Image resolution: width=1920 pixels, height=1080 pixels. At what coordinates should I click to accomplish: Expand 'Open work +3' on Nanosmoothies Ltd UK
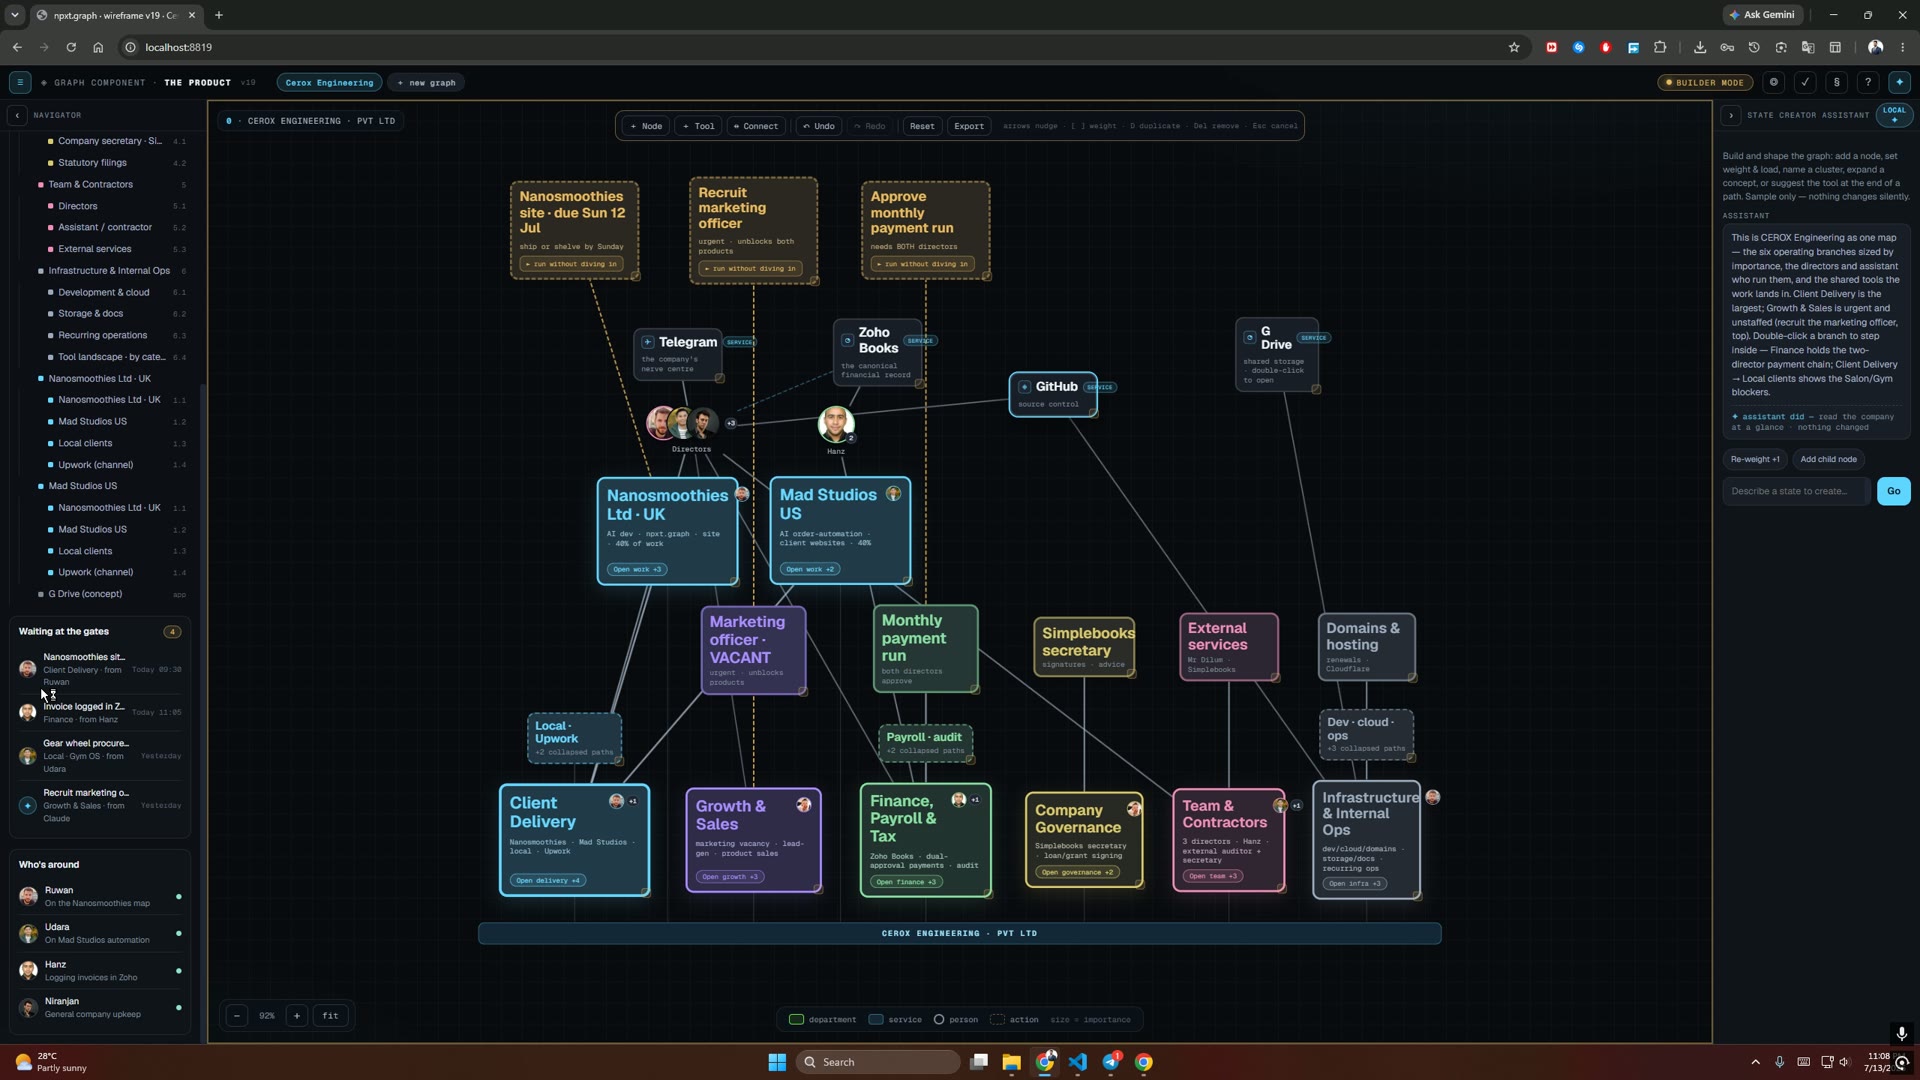637,569
